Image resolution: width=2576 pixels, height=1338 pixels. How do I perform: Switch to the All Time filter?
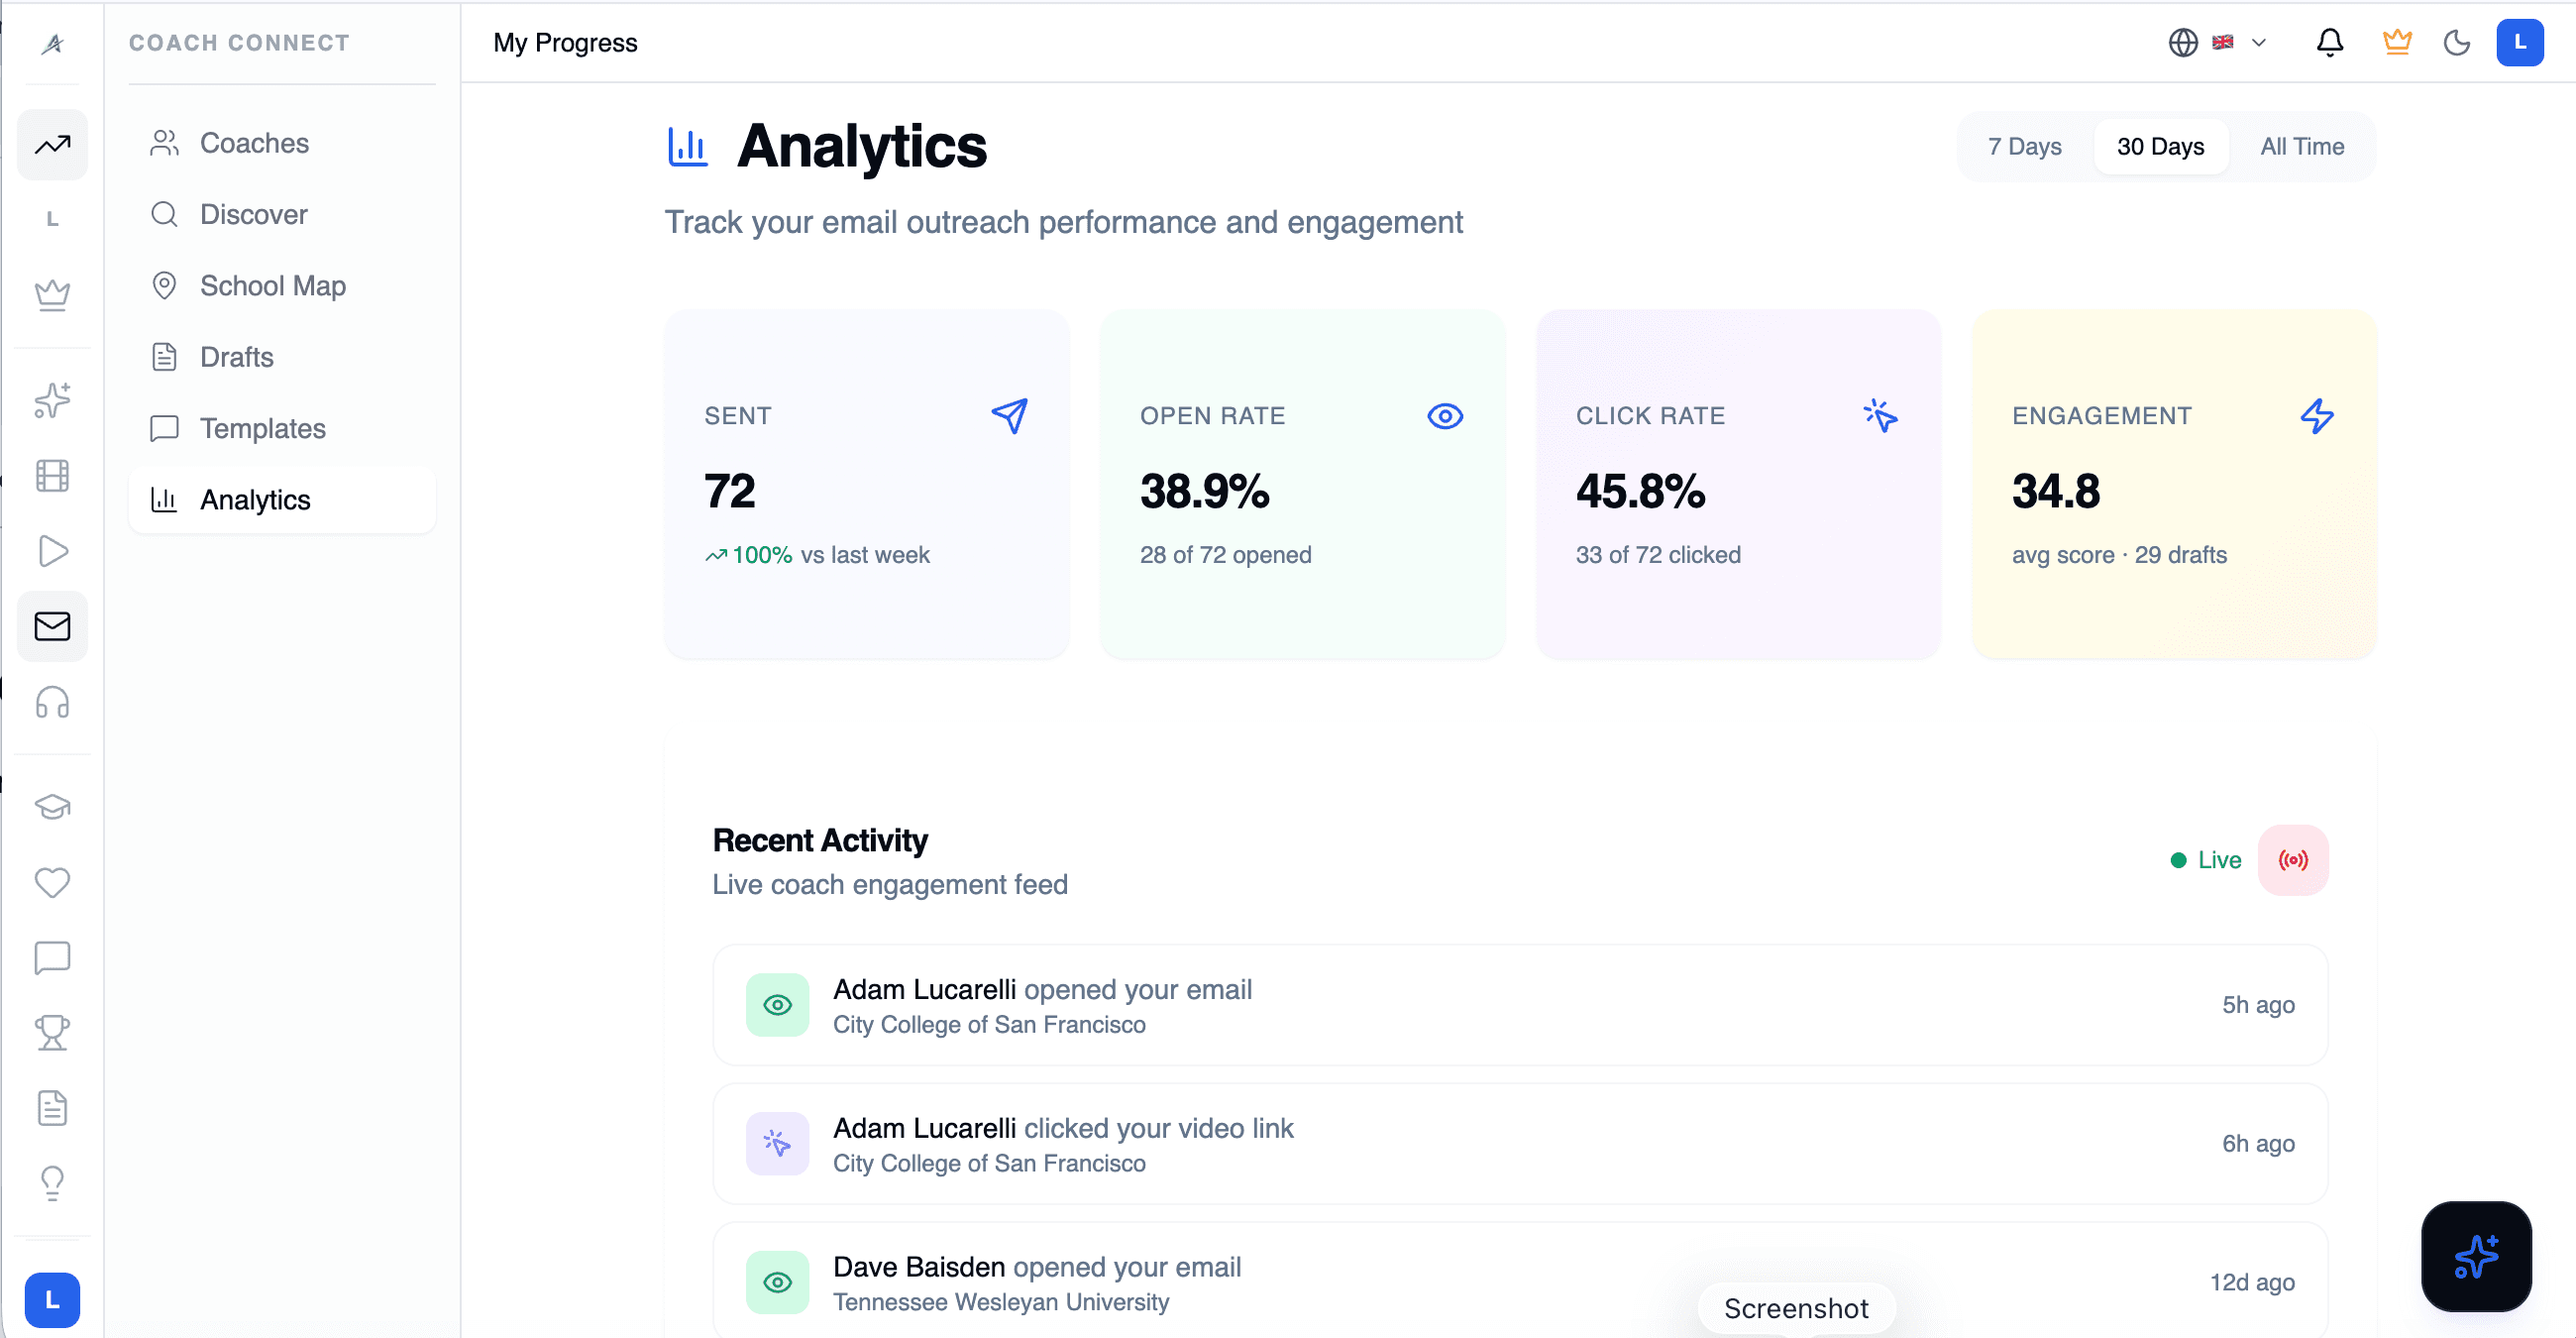coord(2302,146)
